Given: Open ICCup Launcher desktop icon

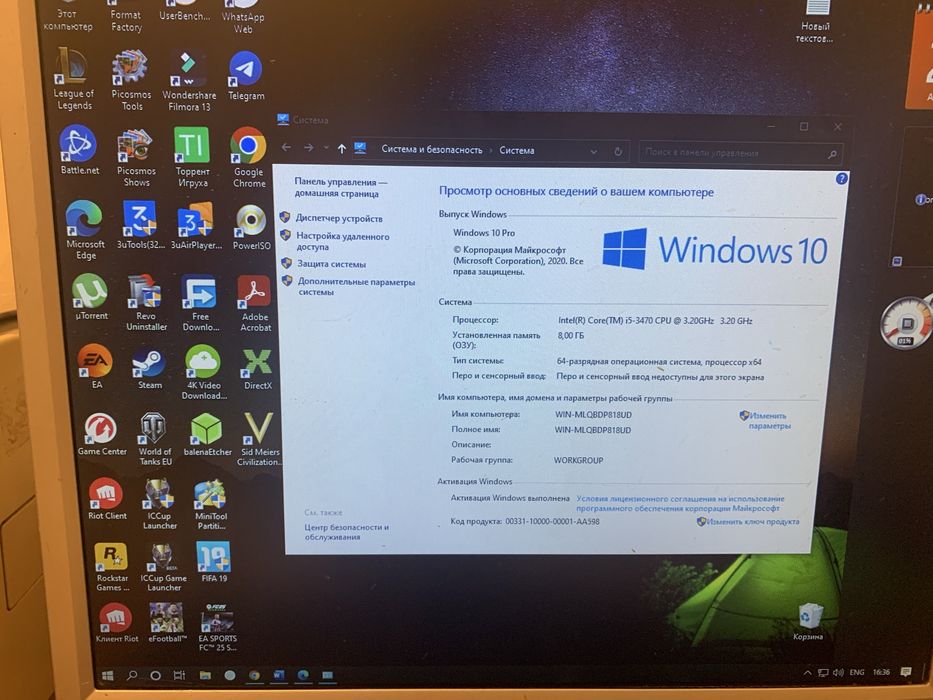Looking at the screenshot, I should coord(159,503).
